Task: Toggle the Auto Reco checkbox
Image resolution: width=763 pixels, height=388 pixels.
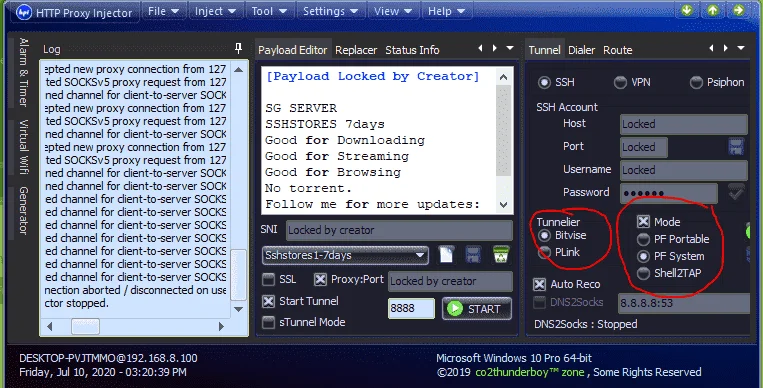Action: pos(539,284)
